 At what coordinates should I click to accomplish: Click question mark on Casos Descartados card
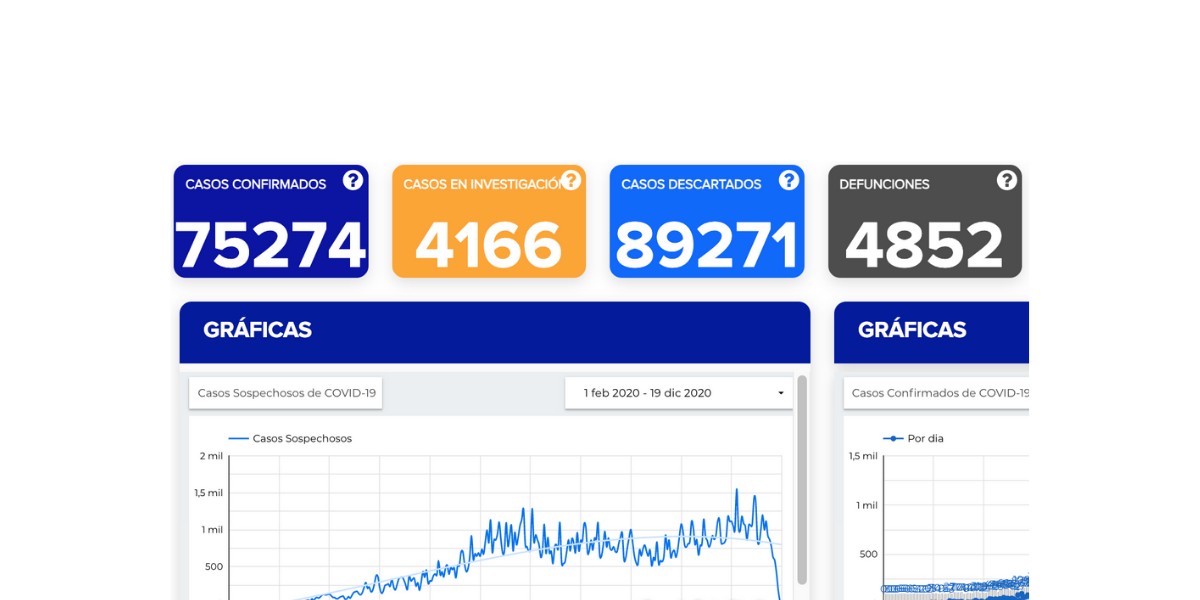click(789, 180)
